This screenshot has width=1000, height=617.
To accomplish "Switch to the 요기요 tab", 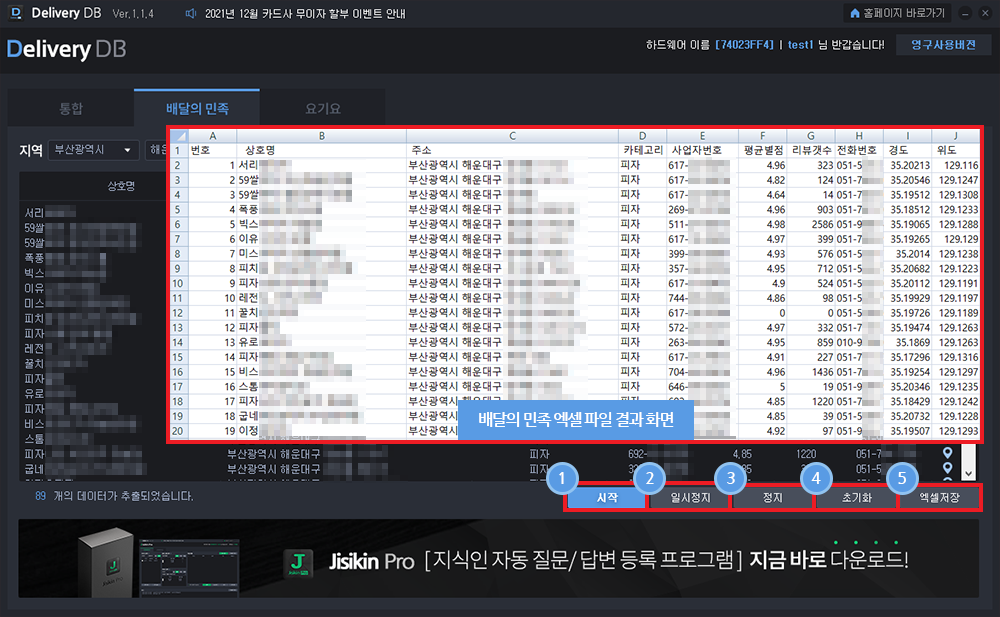I will (323, 108).
